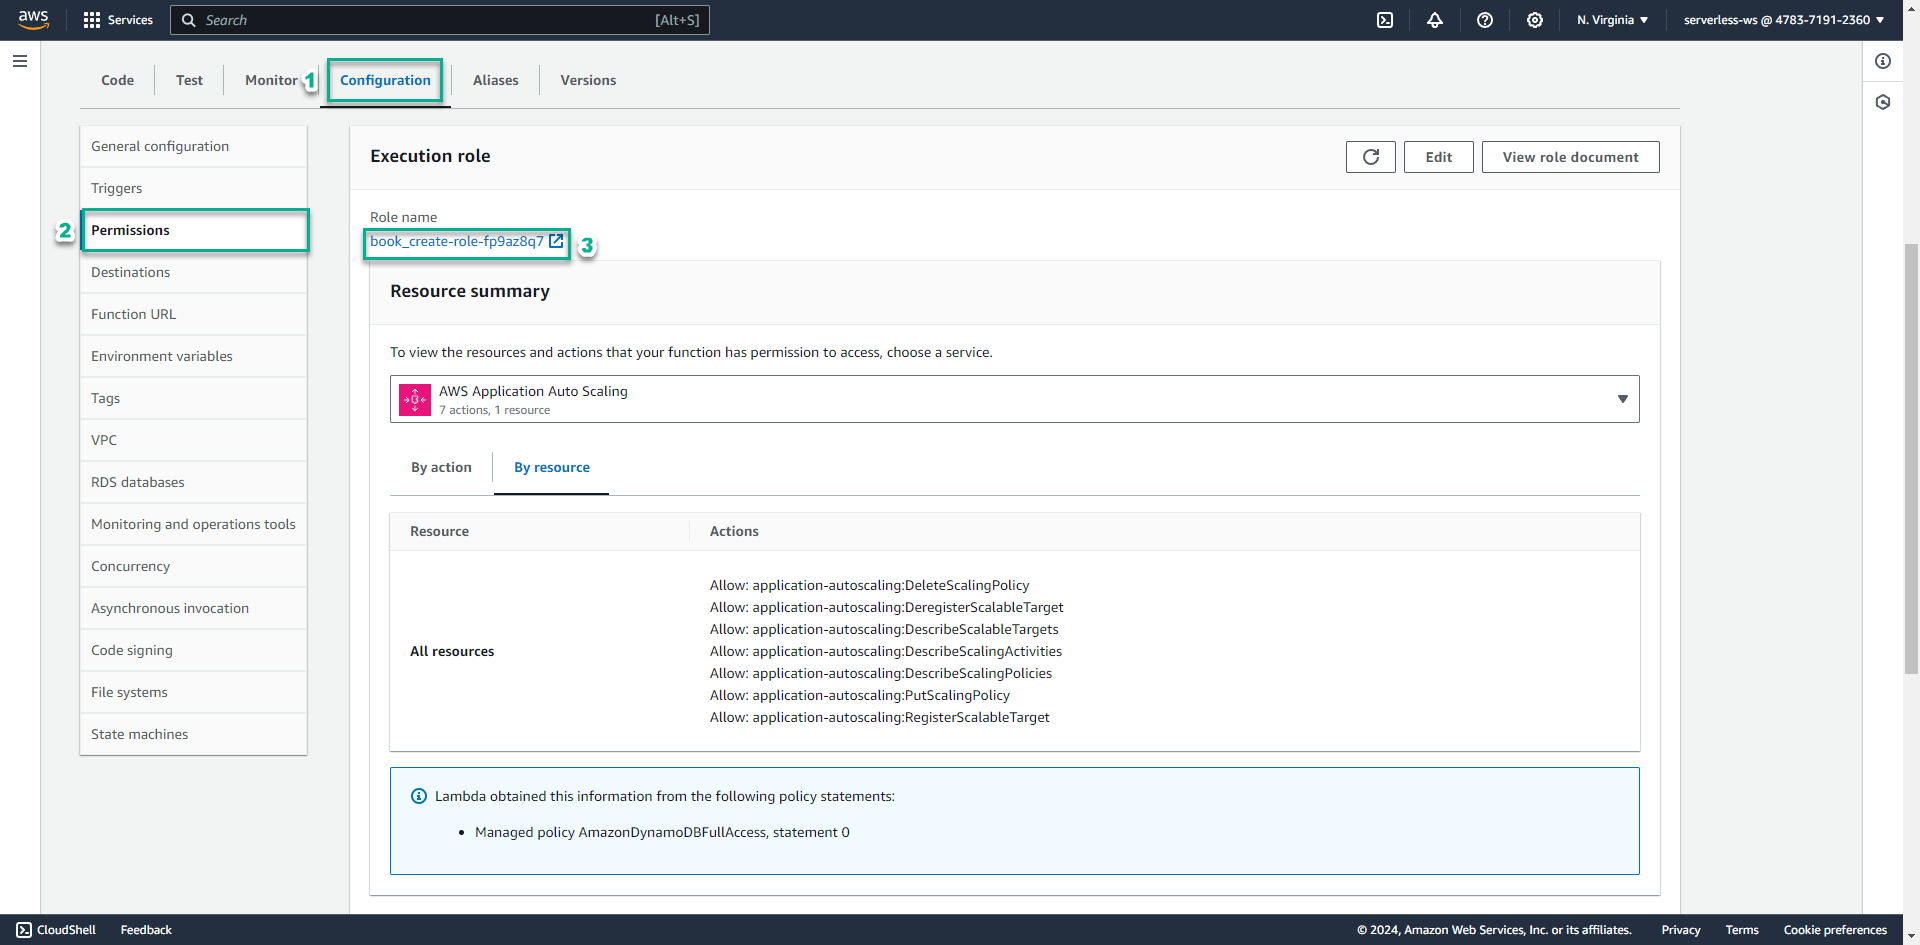This screenshot has height=945, width=1920.
Task: Open Concurrency settings
Action: (x=194, y=566)
